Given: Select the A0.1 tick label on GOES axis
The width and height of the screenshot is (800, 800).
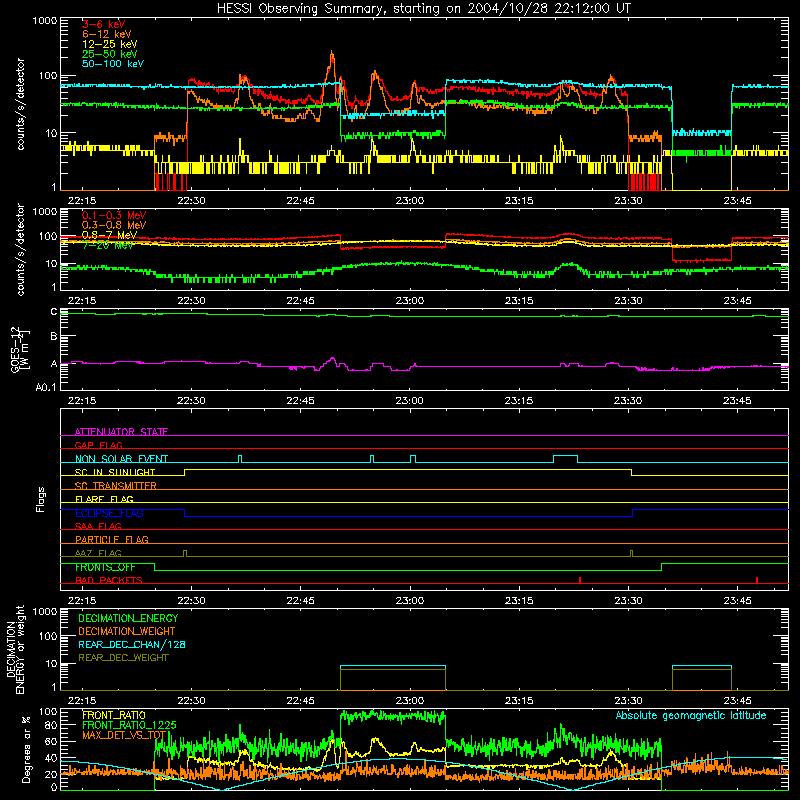Looking at the screenshot, I should point(46,387).
